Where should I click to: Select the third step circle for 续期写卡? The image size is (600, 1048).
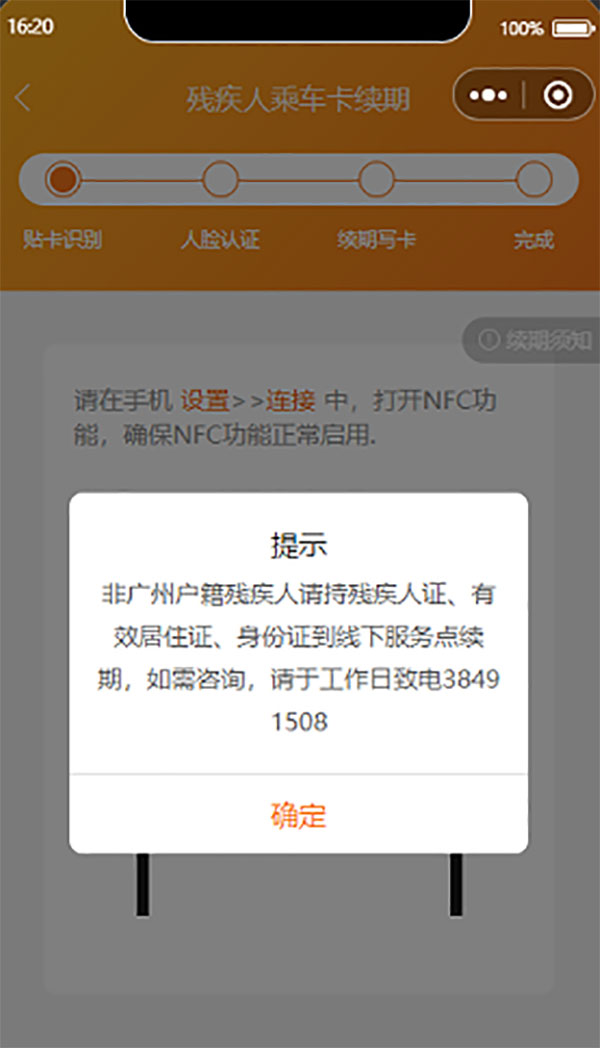click(x=377, y=179)
